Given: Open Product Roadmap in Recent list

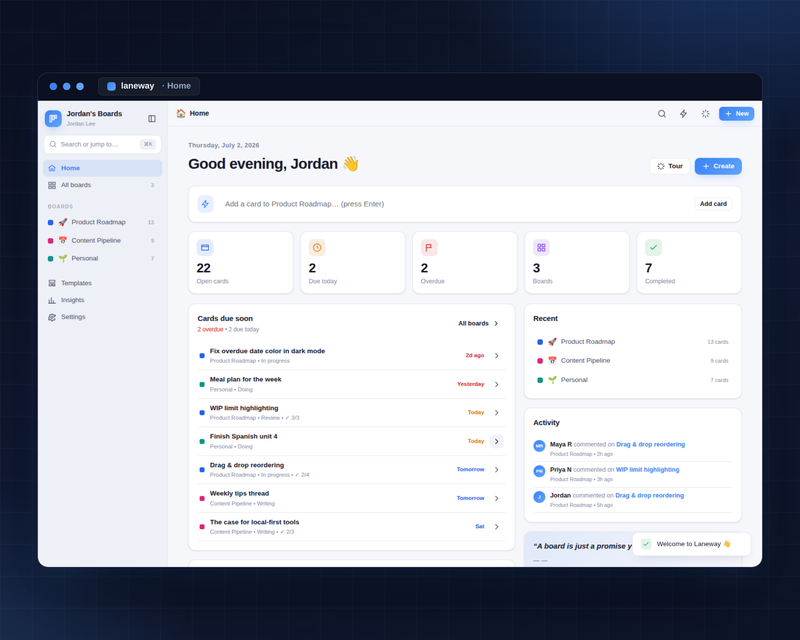Looking at the screenshot, I should 633,342.
